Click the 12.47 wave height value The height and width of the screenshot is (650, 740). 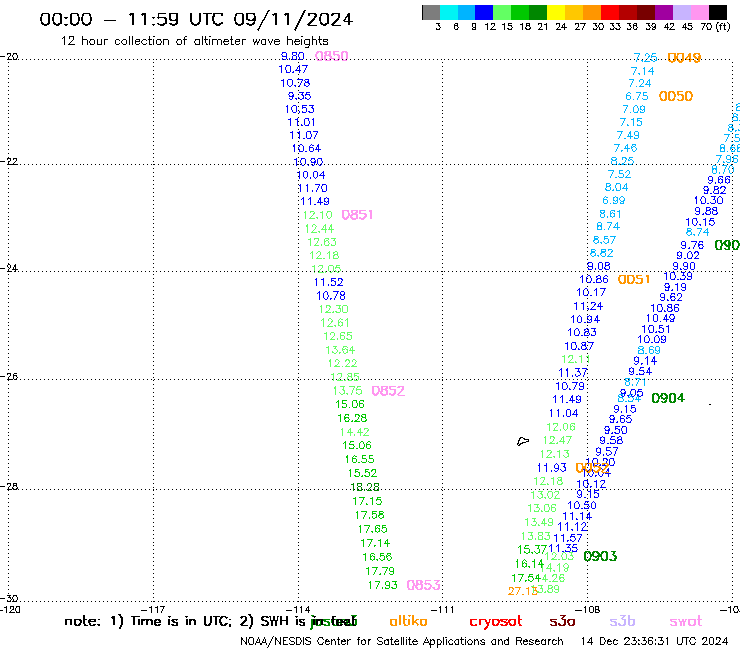click(x=557, y=440)
